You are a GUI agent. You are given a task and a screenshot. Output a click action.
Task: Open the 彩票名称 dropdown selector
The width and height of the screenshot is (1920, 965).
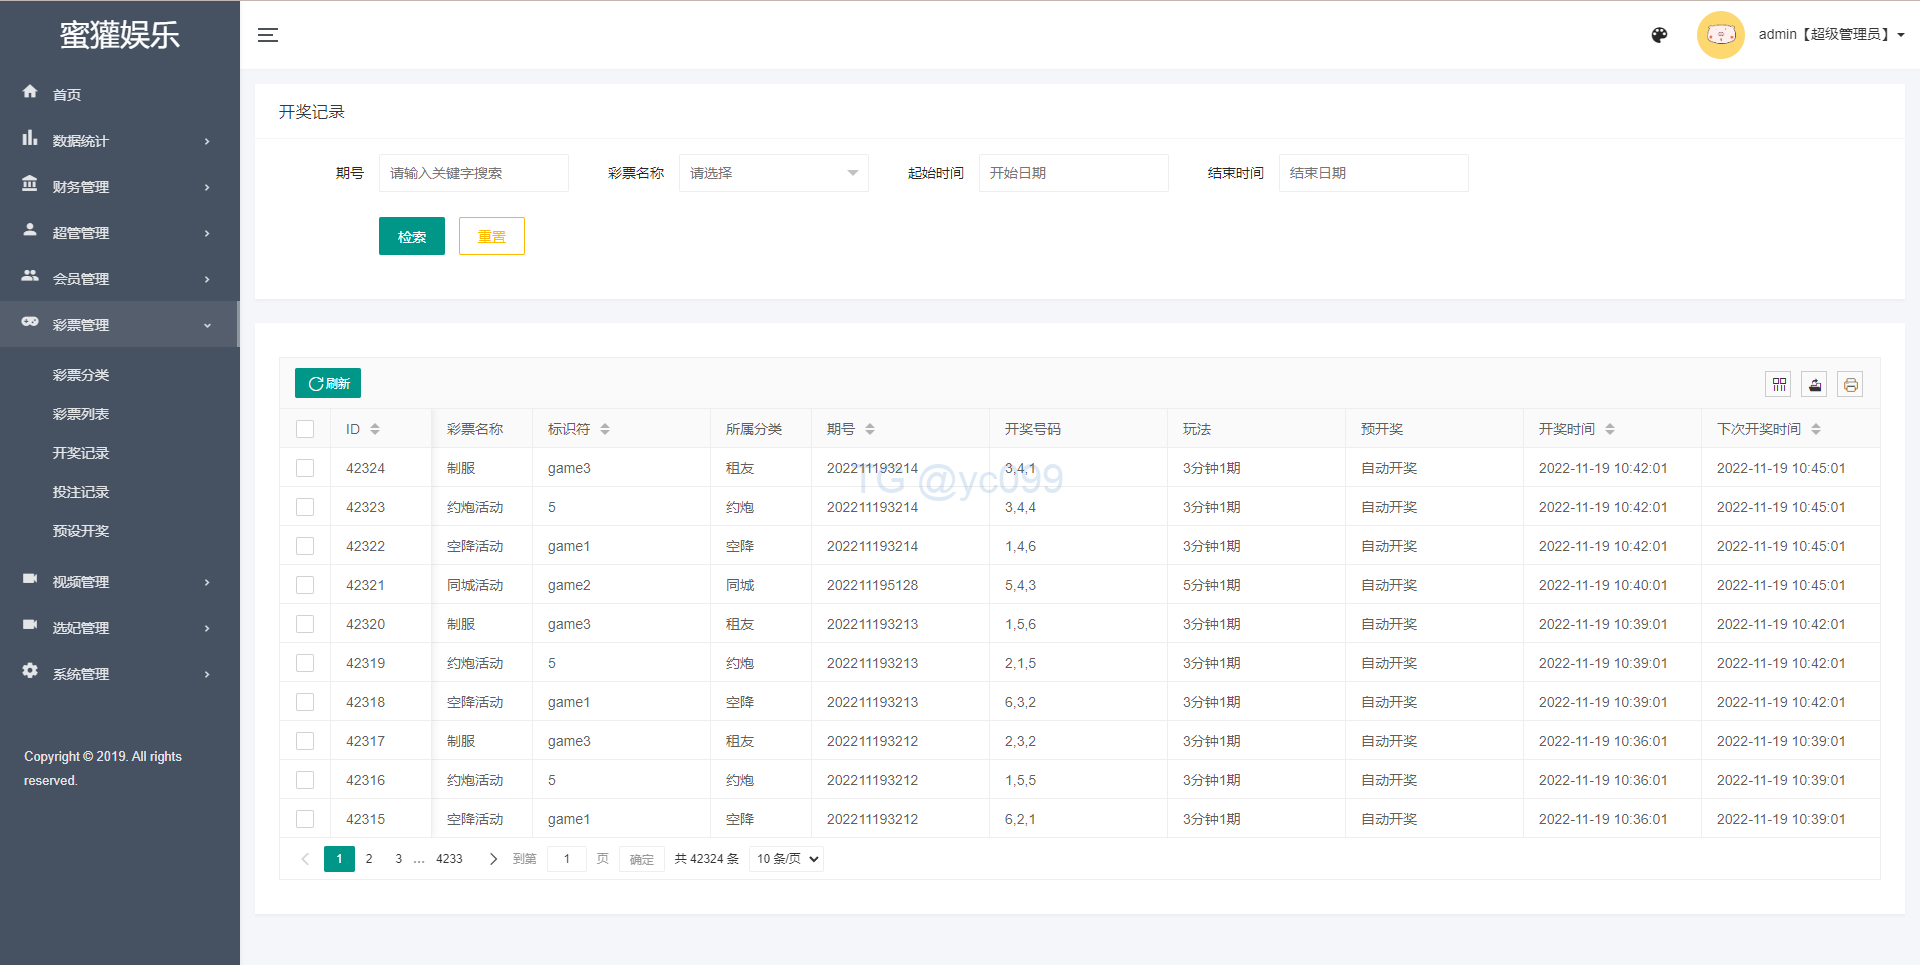coord(773,173)
